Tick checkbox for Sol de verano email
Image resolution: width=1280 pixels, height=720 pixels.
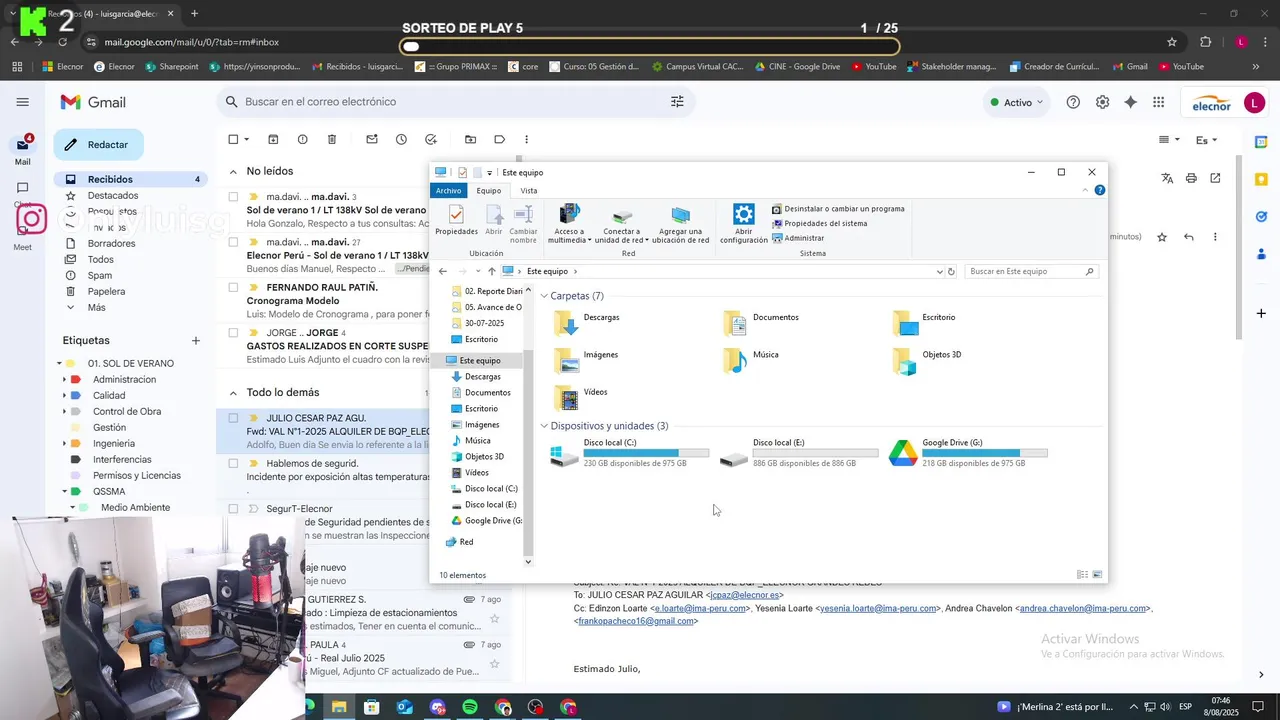click(x=233, y=197)
